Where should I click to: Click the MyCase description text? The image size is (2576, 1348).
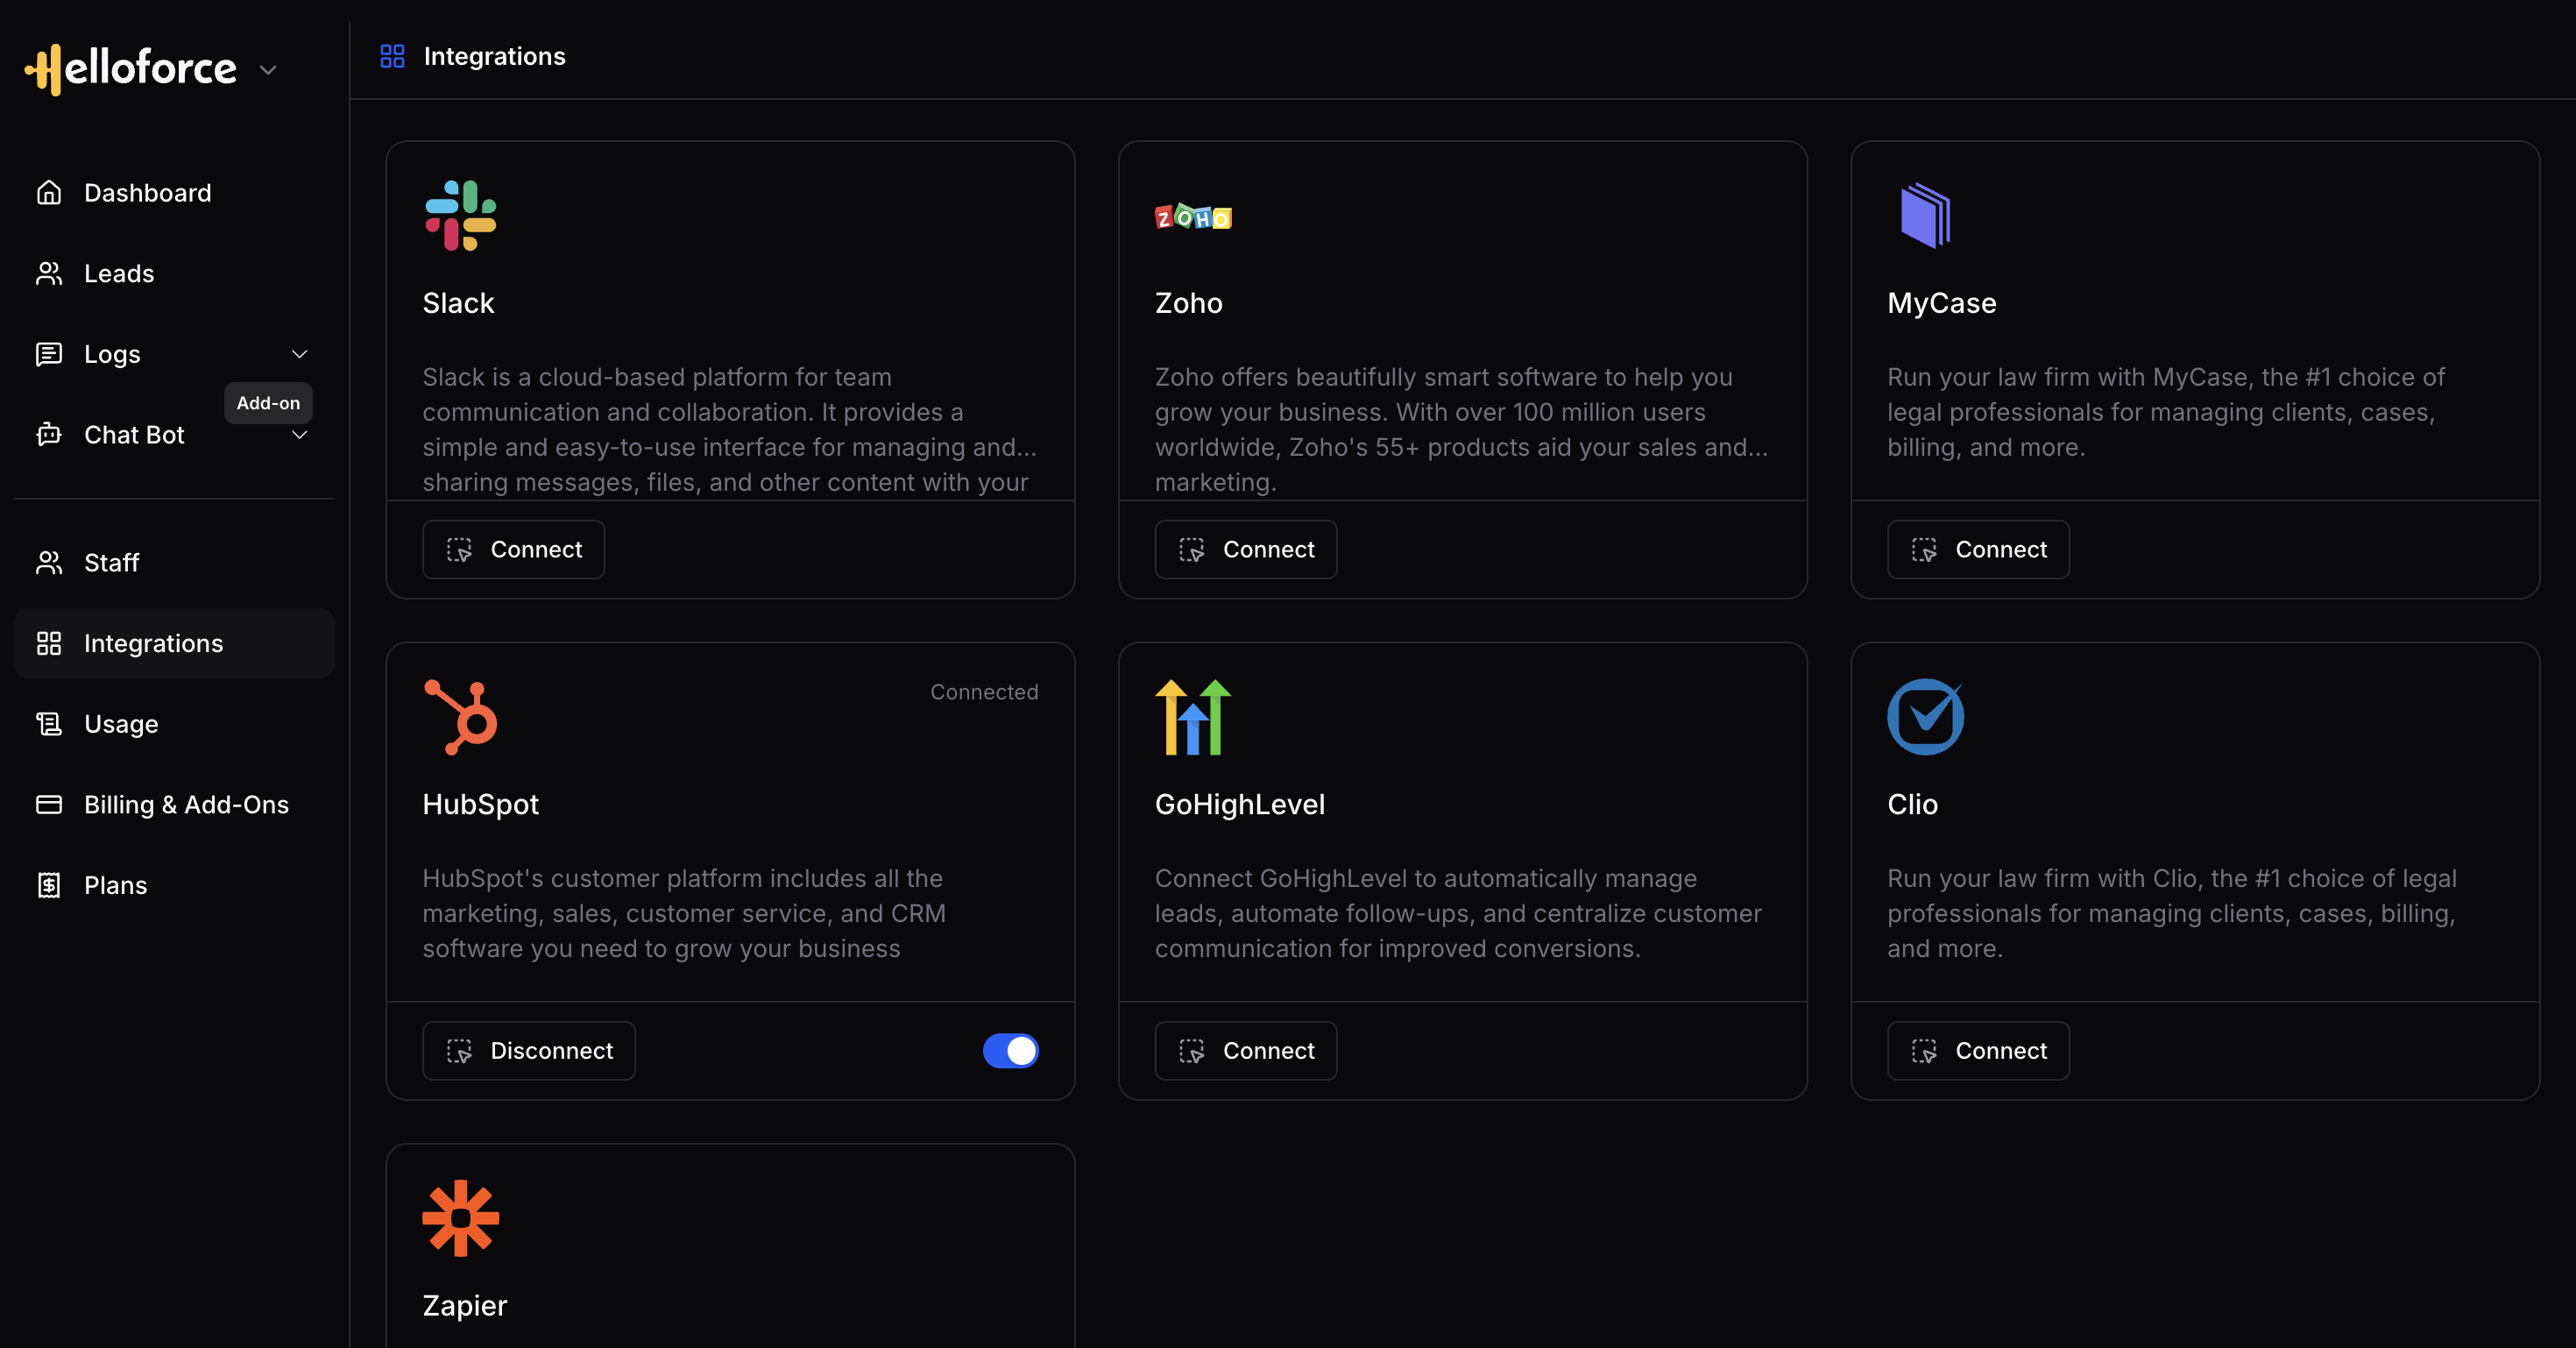[2166, 412]
